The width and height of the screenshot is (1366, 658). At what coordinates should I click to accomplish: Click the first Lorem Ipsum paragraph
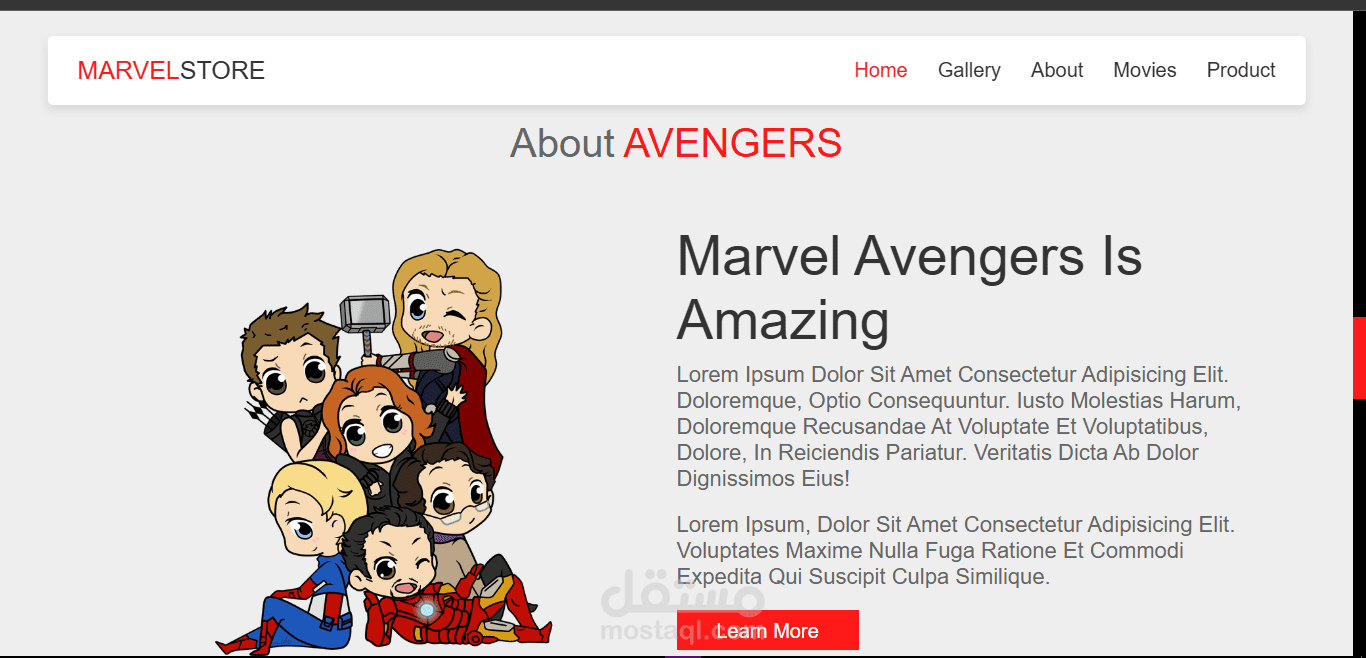(959, 427)
